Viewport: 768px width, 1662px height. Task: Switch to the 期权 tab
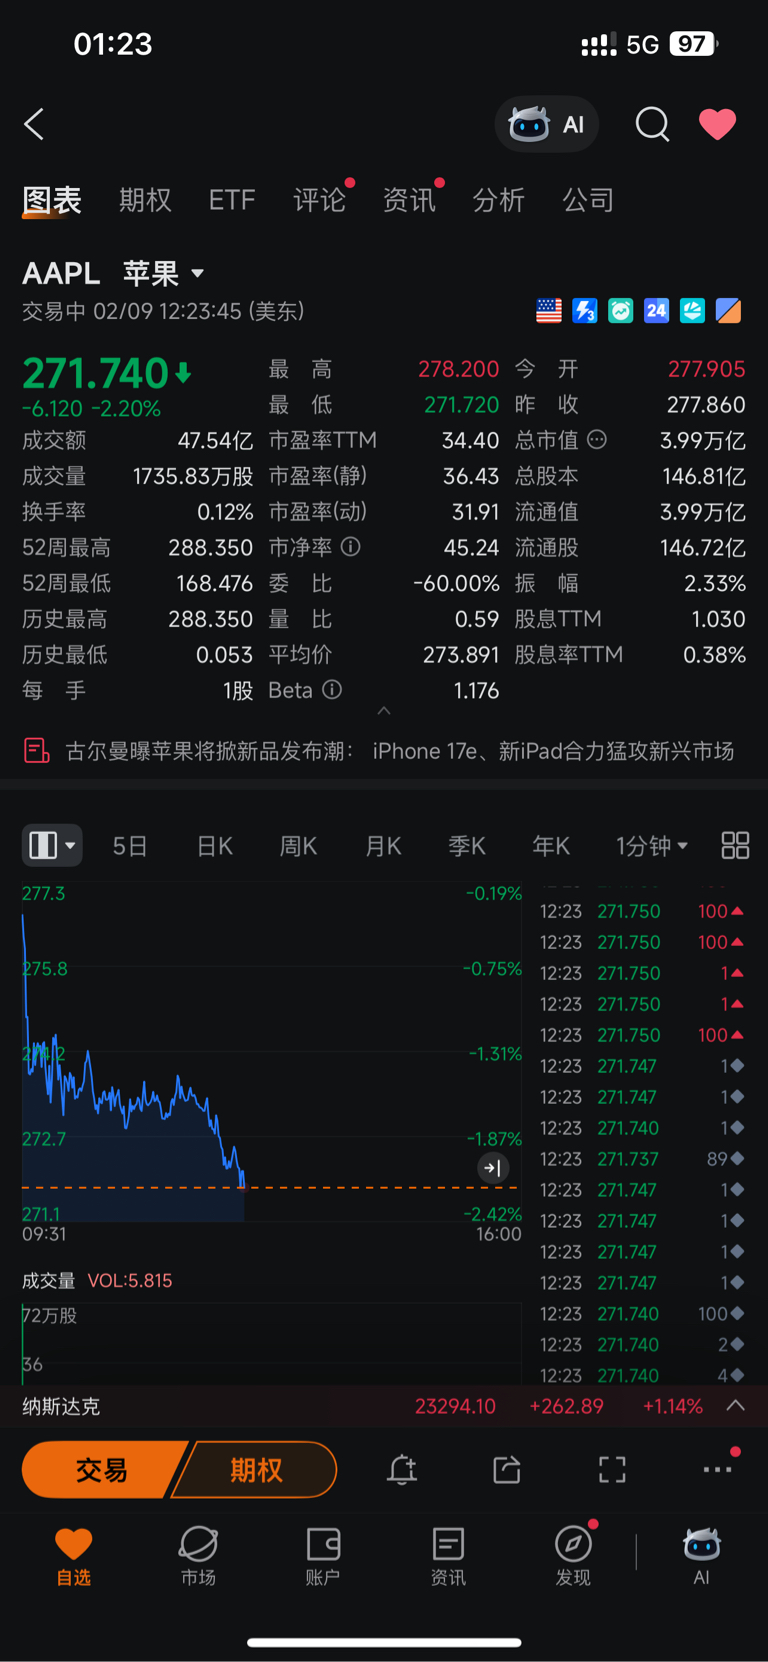[x=145, y=200]
